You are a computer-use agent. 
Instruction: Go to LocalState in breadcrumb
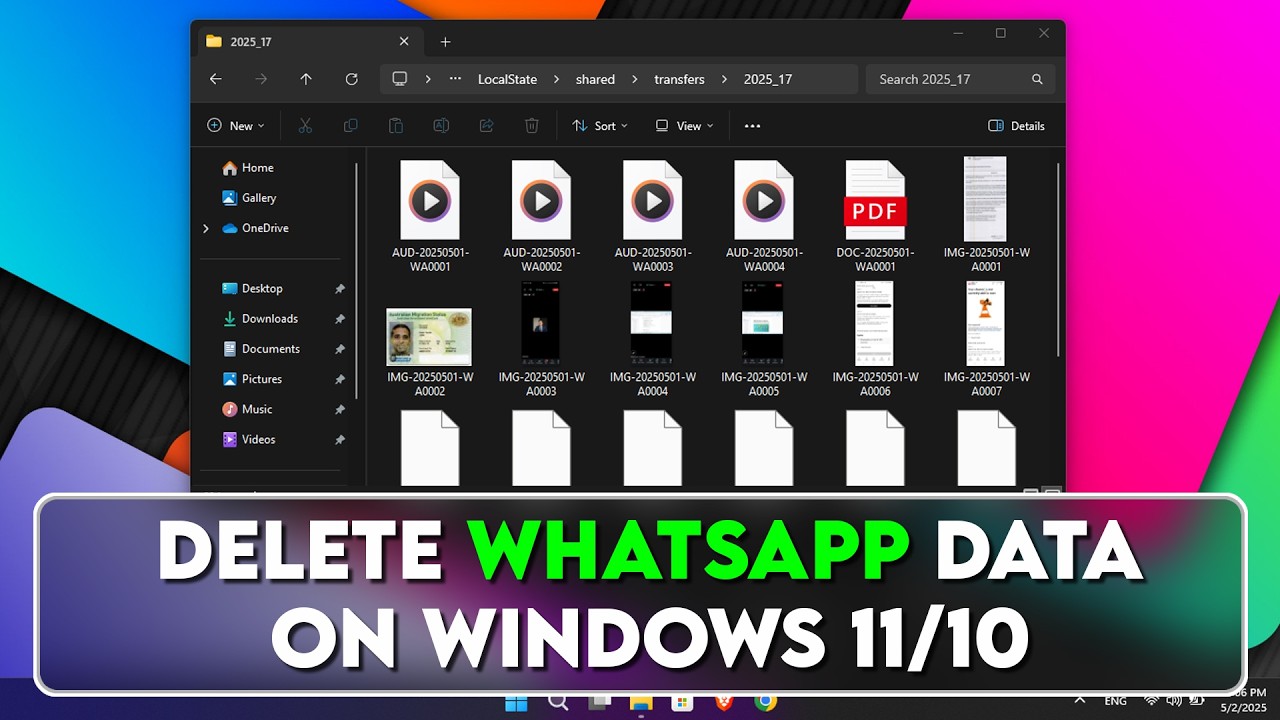pos(507,79)
